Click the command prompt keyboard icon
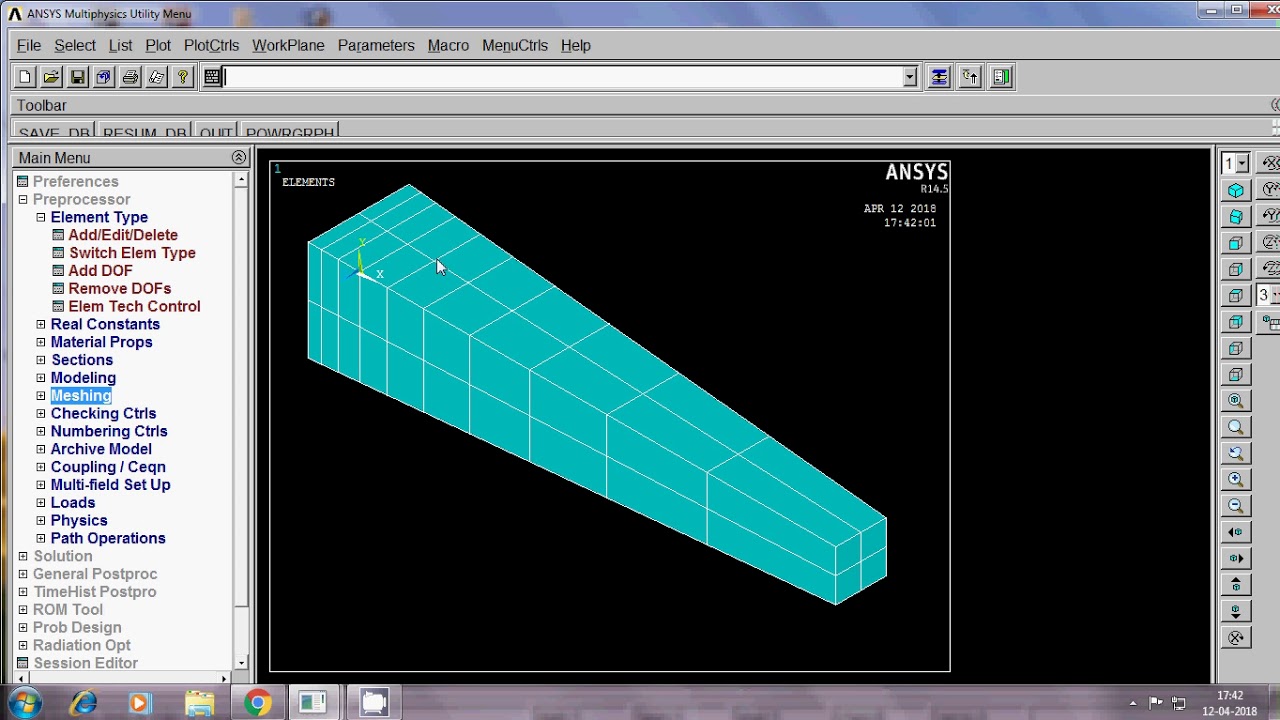The height and width of the screenshot is (720, 1280). pyautogui.click(x=212, y=77)
